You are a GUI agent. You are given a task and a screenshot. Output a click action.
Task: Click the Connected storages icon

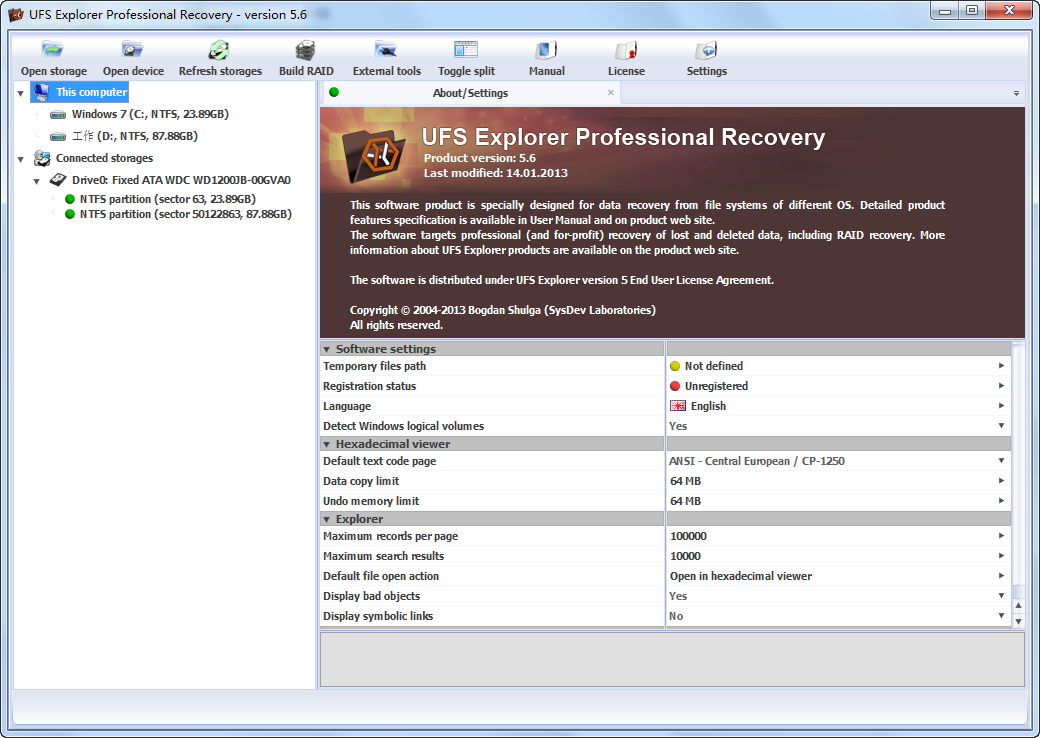tap(42, 158)
